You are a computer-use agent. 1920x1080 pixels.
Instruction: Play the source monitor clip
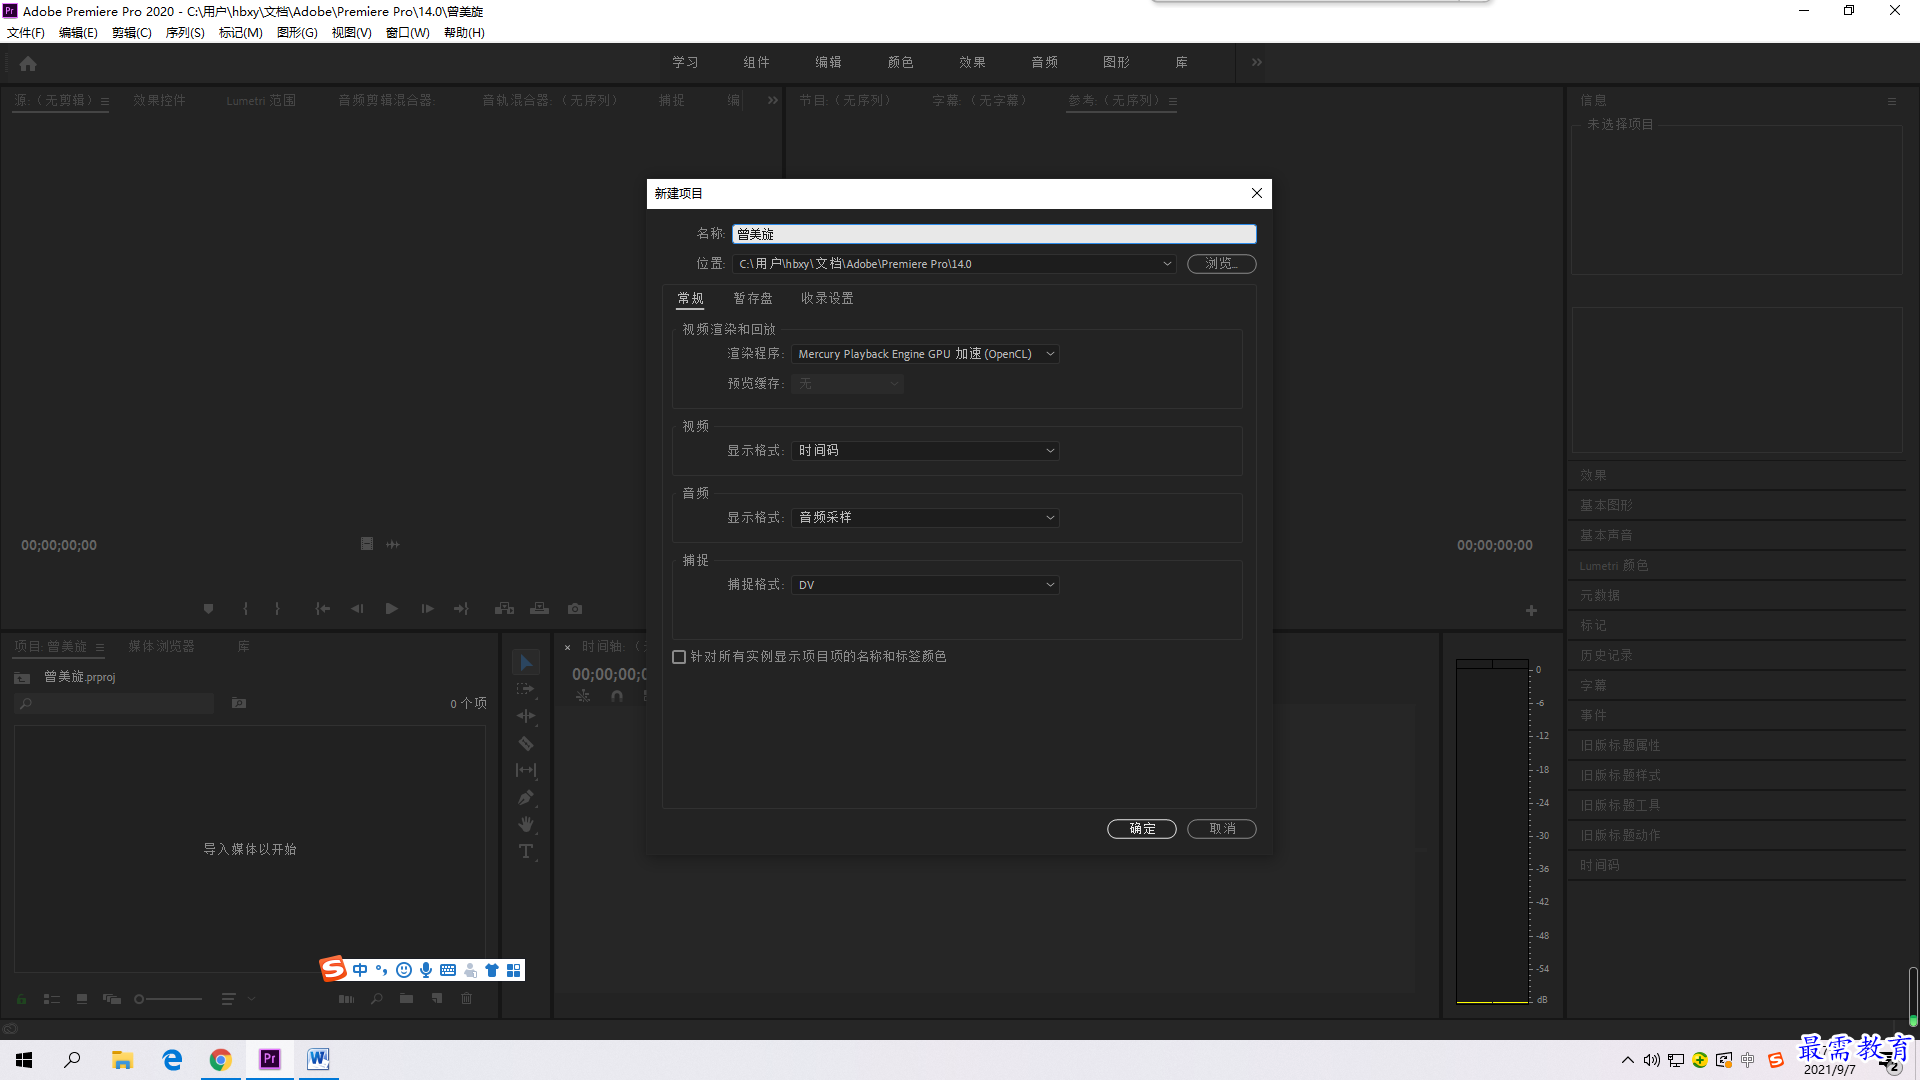tap(392, 608)
